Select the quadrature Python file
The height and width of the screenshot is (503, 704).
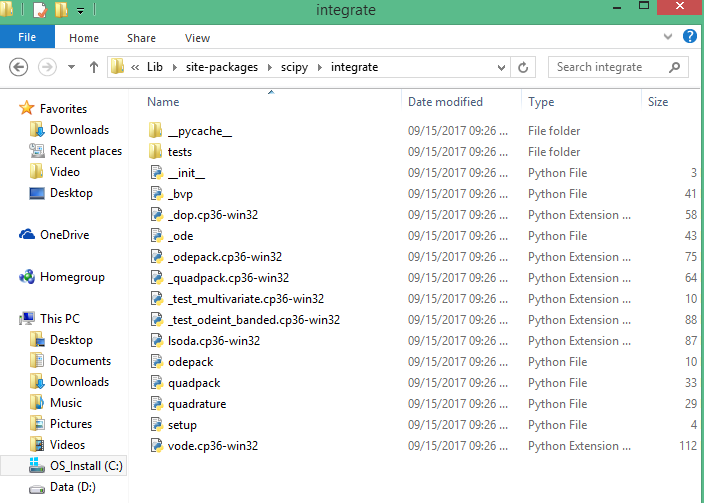[196, 404]
